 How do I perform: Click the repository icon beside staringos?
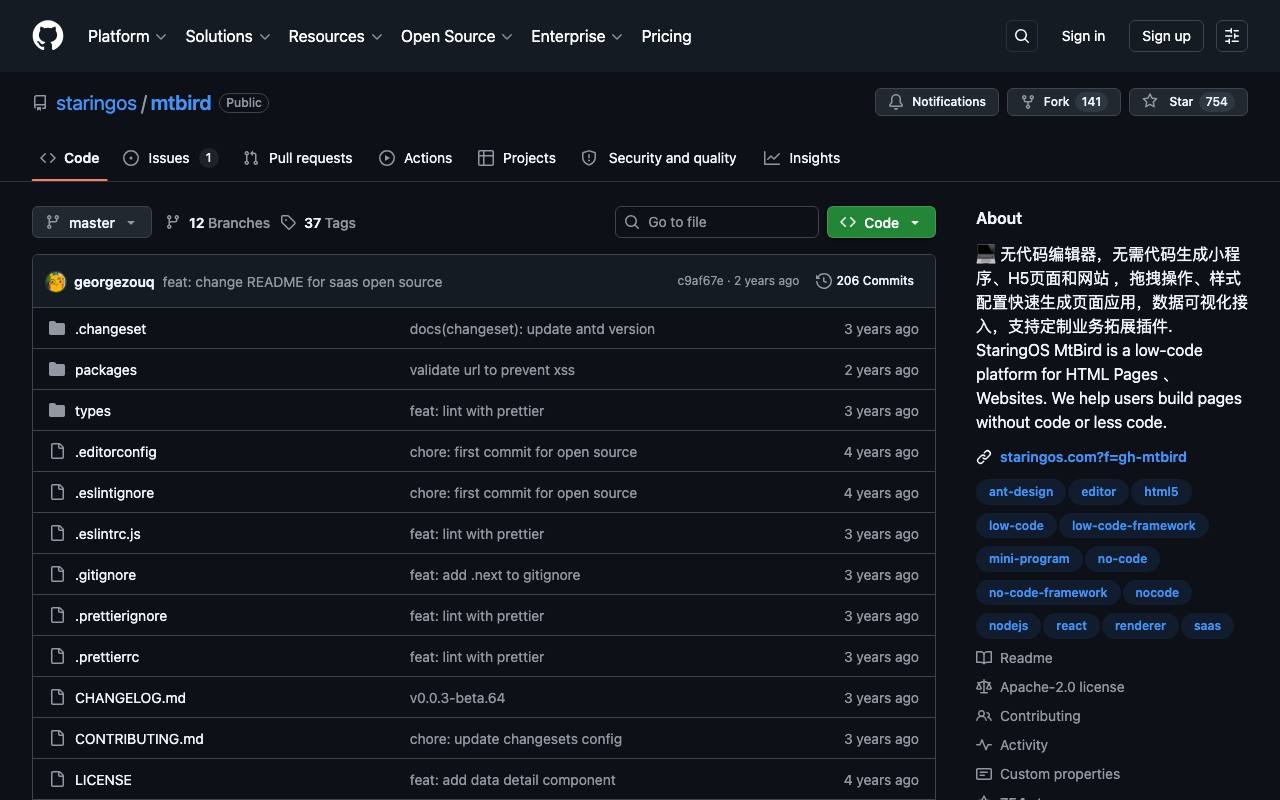click(40, 103)
